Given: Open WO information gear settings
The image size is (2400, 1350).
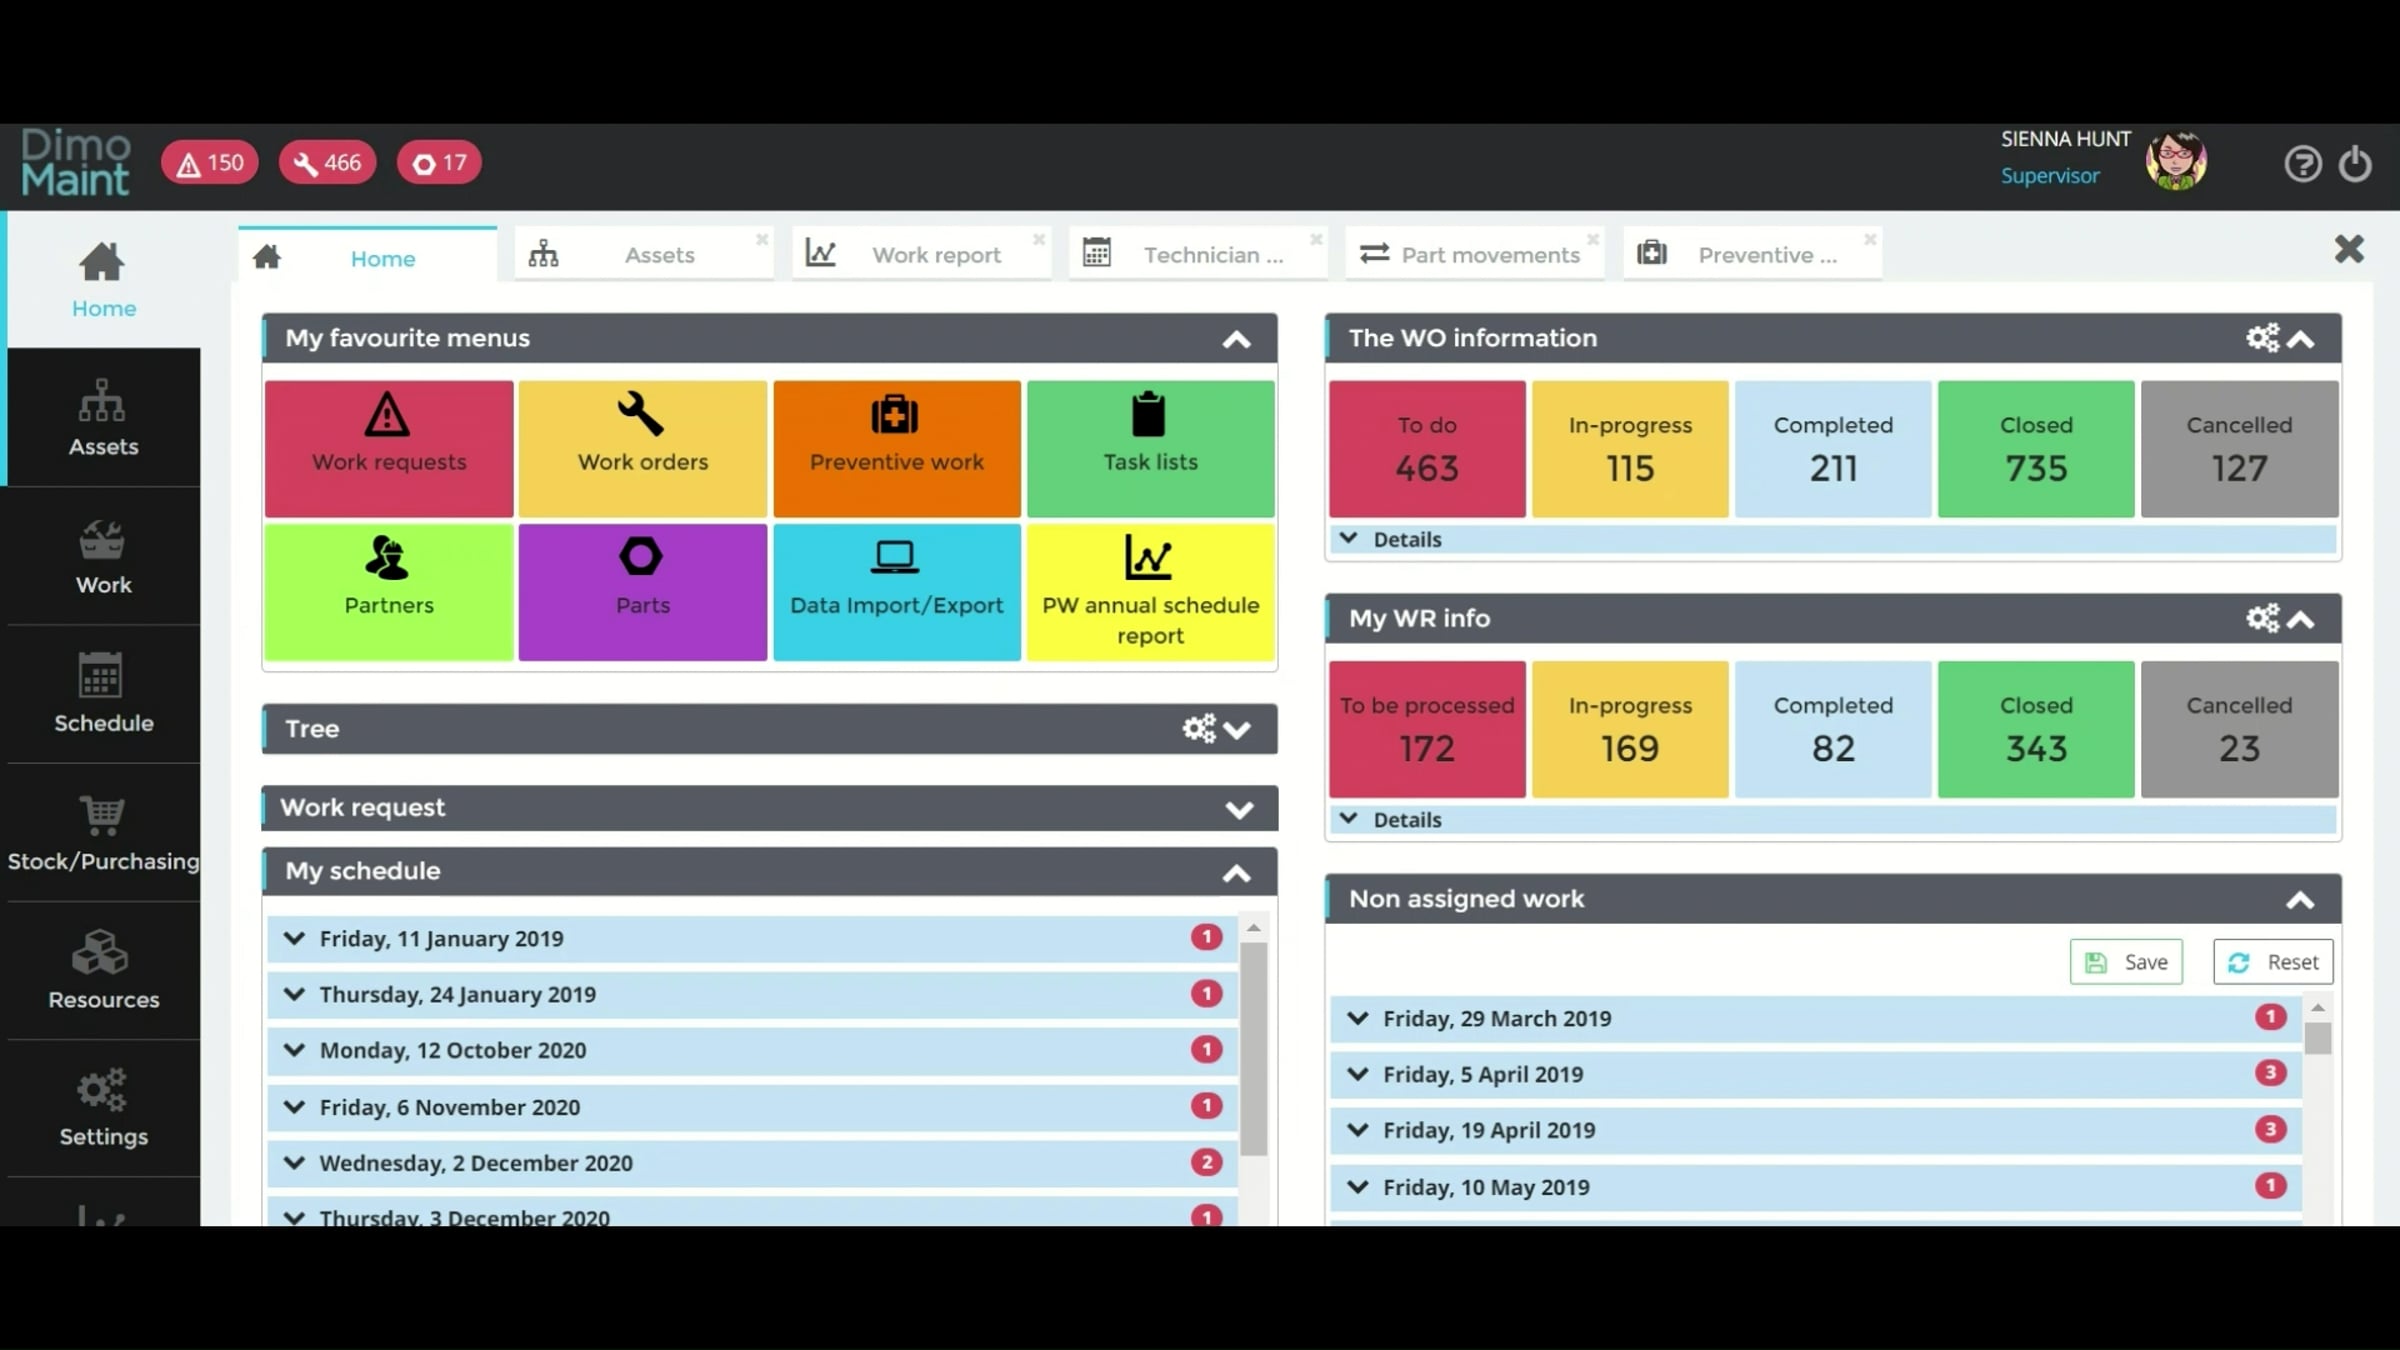Looking at the screenshot, I should tap(2262, 338).
